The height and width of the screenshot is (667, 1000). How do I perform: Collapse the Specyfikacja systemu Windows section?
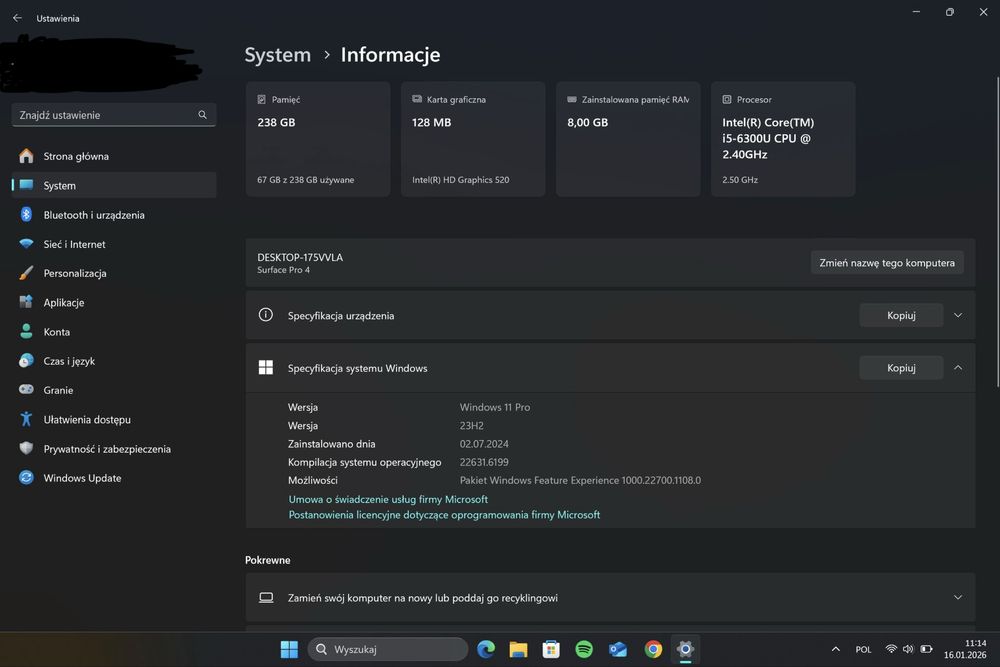click(x=958, y=368)
